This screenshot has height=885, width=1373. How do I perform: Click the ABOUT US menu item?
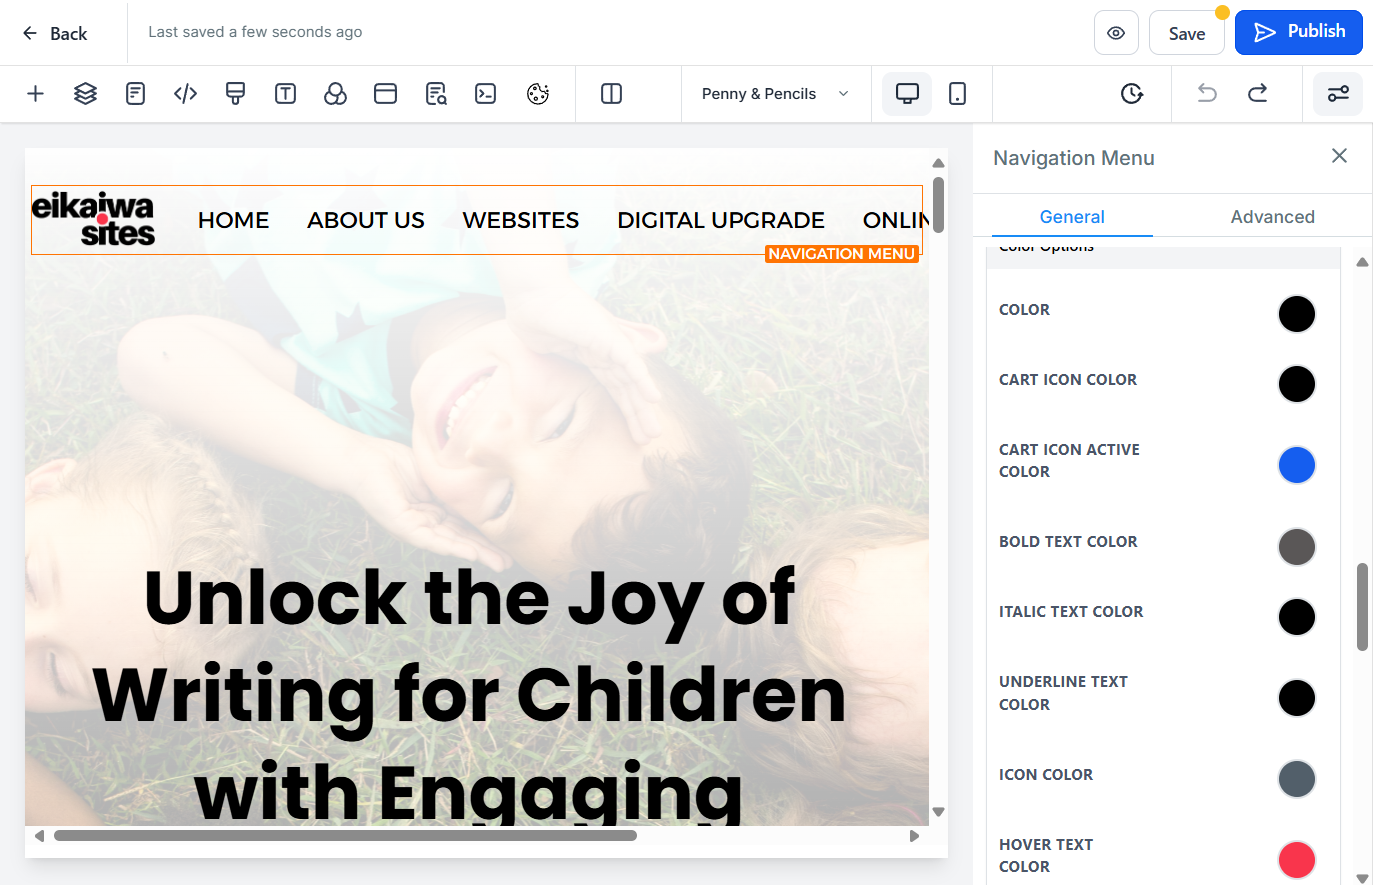366,220
